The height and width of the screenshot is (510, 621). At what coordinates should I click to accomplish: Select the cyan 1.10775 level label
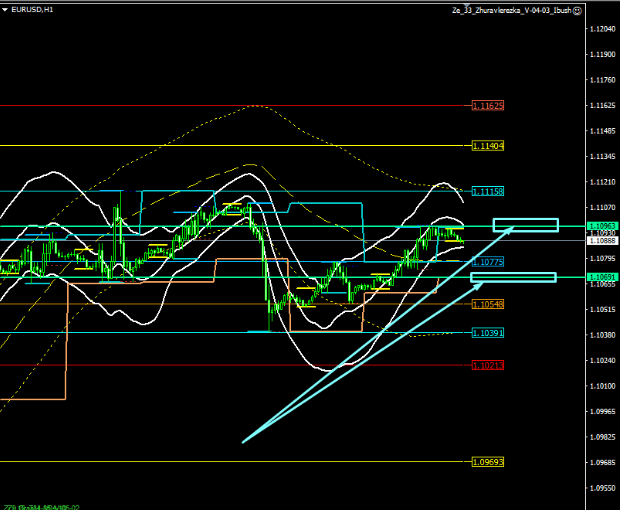coord(488,261)
